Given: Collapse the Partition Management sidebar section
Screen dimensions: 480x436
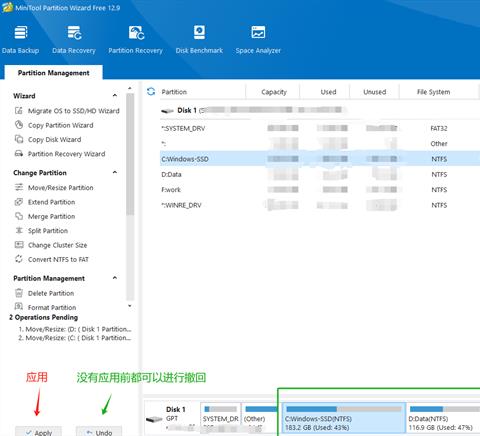Looking at the screenshot, I should 115,278.
